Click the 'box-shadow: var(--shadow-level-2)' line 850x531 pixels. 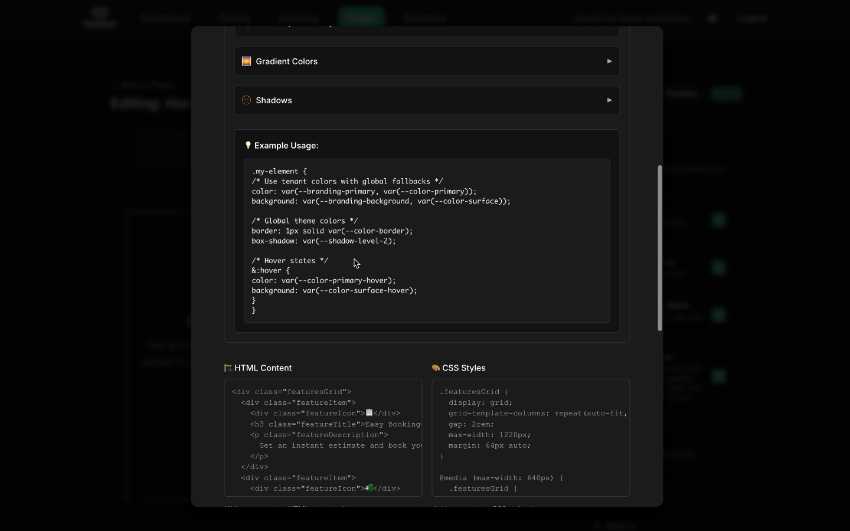(324, 241)
